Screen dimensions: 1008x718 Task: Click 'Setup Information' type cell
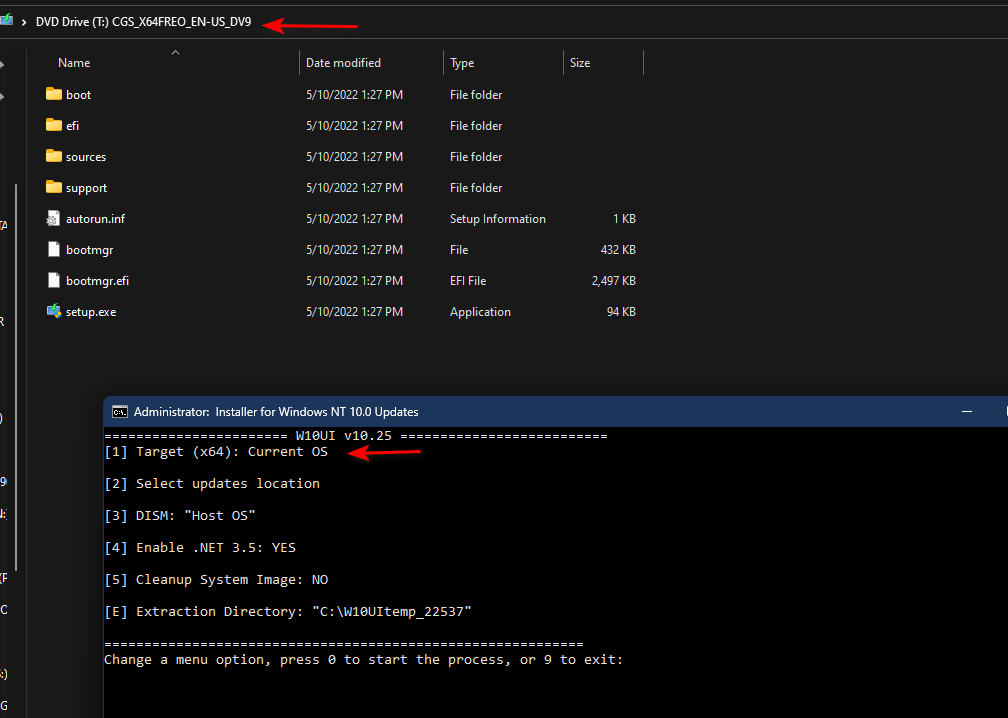pyautogui.click(x=498, y=219)
